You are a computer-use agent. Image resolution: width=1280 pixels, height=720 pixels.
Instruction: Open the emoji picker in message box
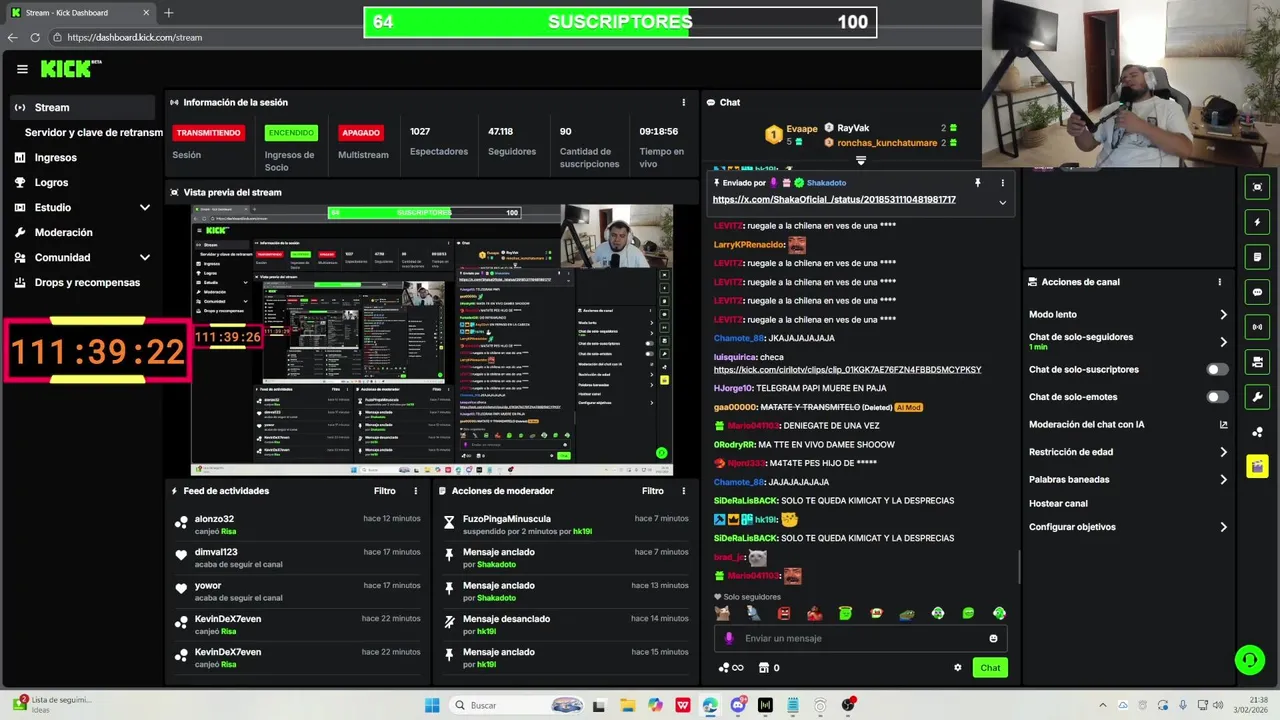[x=993, y=638]
